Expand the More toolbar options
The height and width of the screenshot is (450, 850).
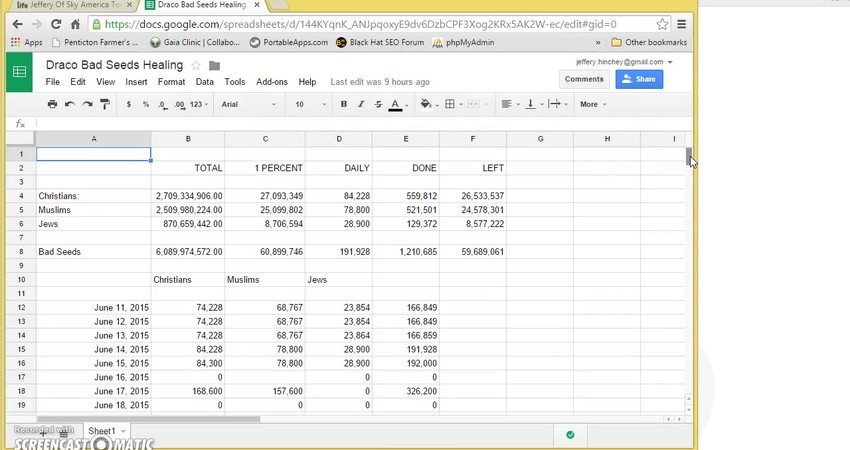coord(592,104)
